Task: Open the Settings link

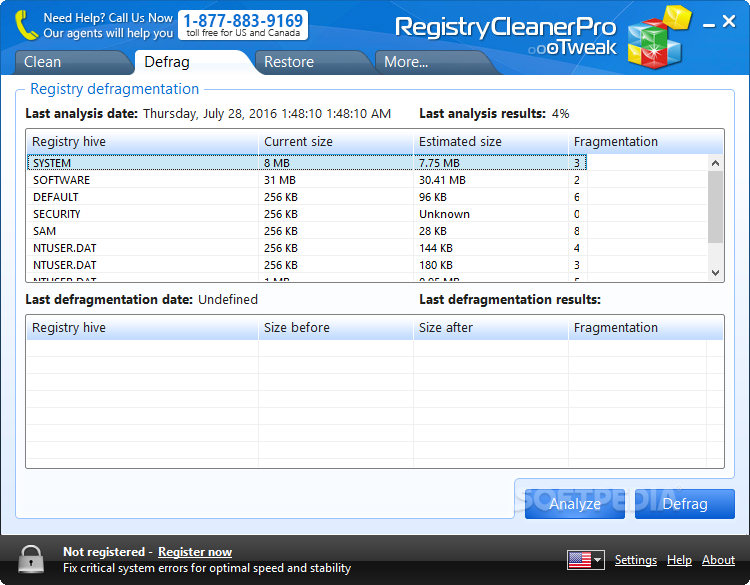Action: [635, 560]
